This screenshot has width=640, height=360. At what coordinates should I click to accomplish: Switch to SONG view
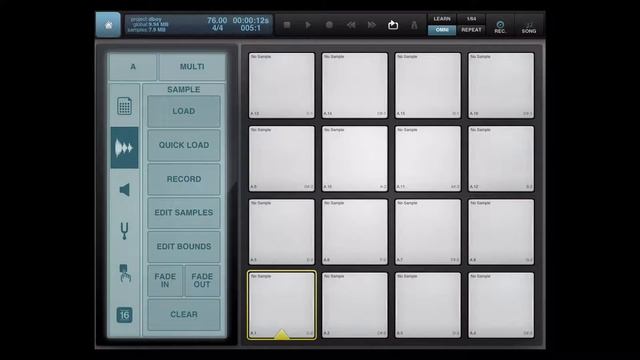[x=529, y=26]
